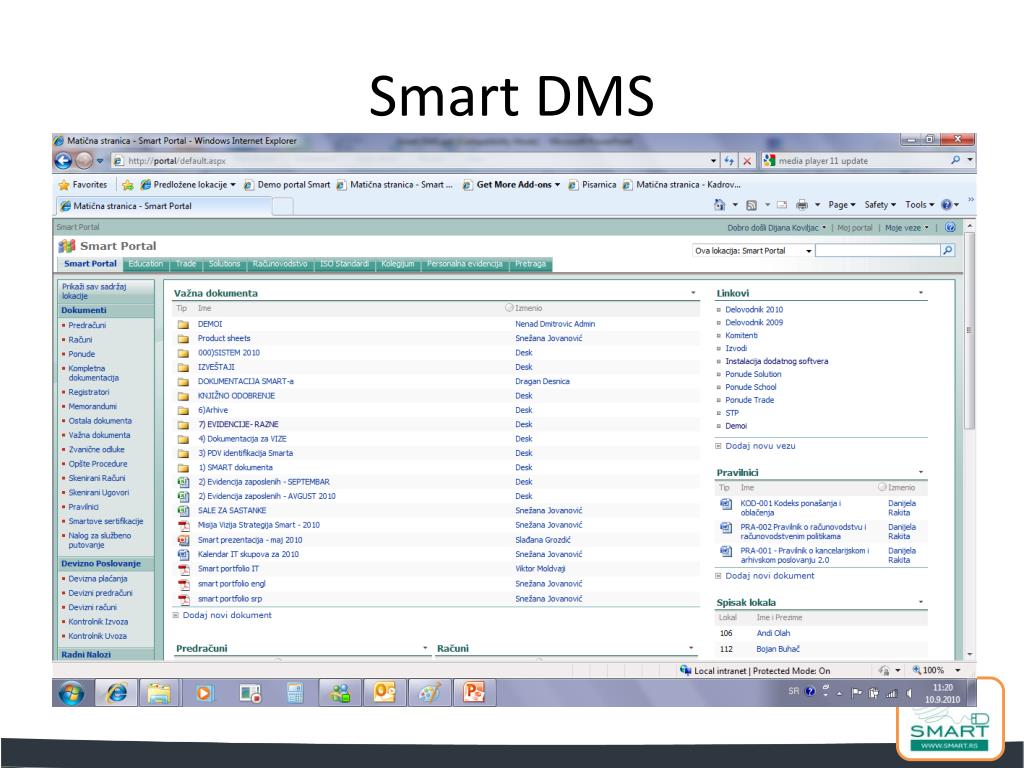Open the Product sheets folder
1024x768 pixels.
pos(224,338)
